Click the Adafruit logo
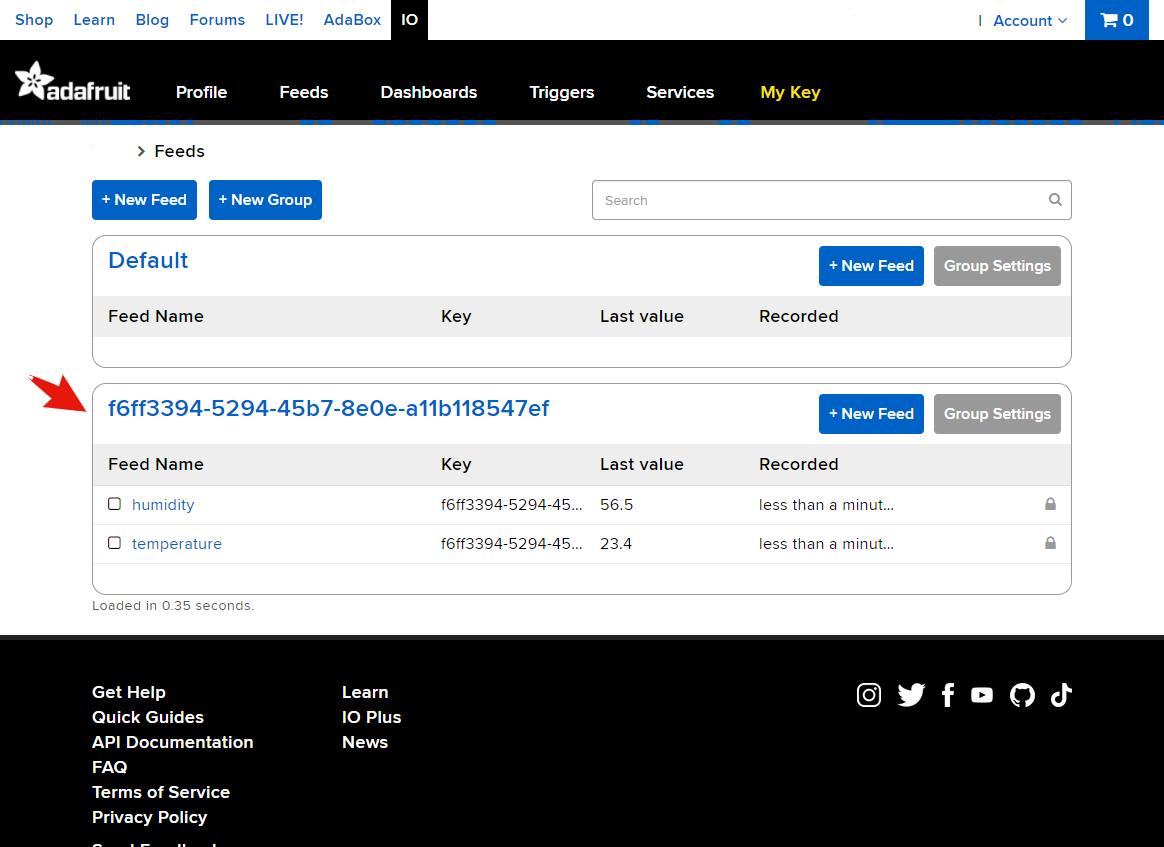Viewport: 1164px width, 847px height. coord(73,82)
